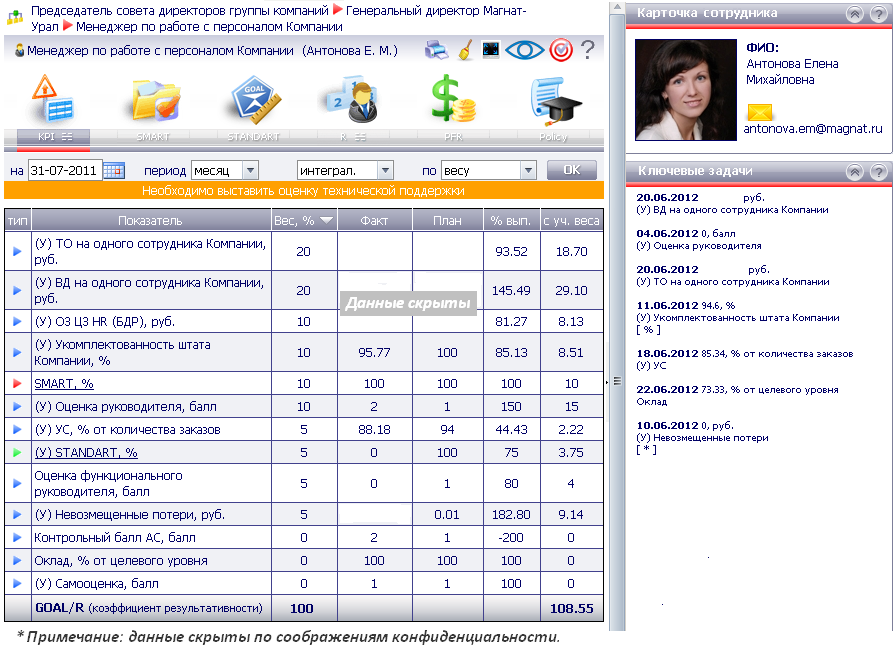Viewport: 895px width, 653px height.
Task: Open the PFR dollar coins icon
Action: tap(453, 98)
